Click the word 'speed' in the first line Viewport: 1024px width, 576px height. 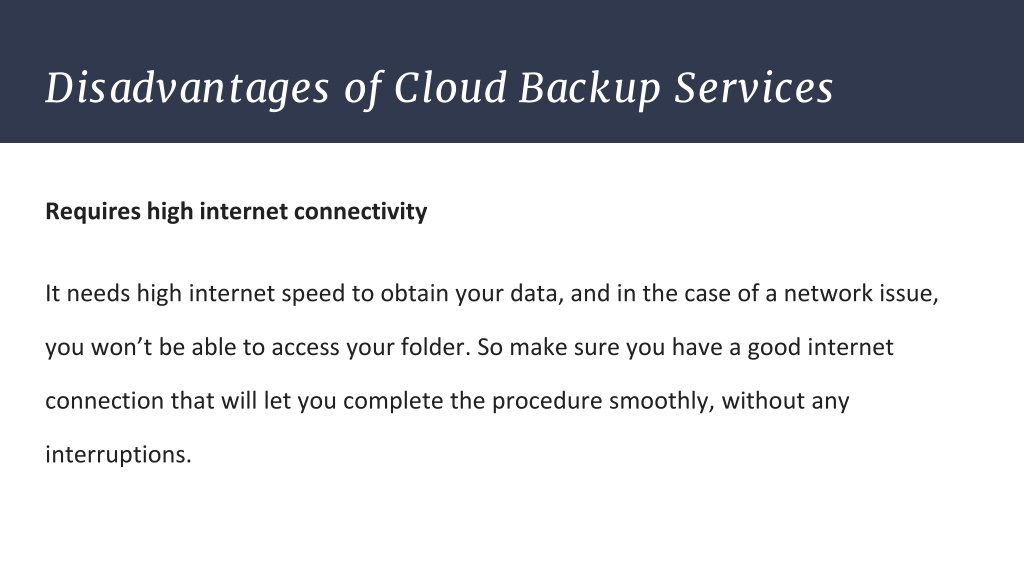pyautogui.click(x=313, y=294)
